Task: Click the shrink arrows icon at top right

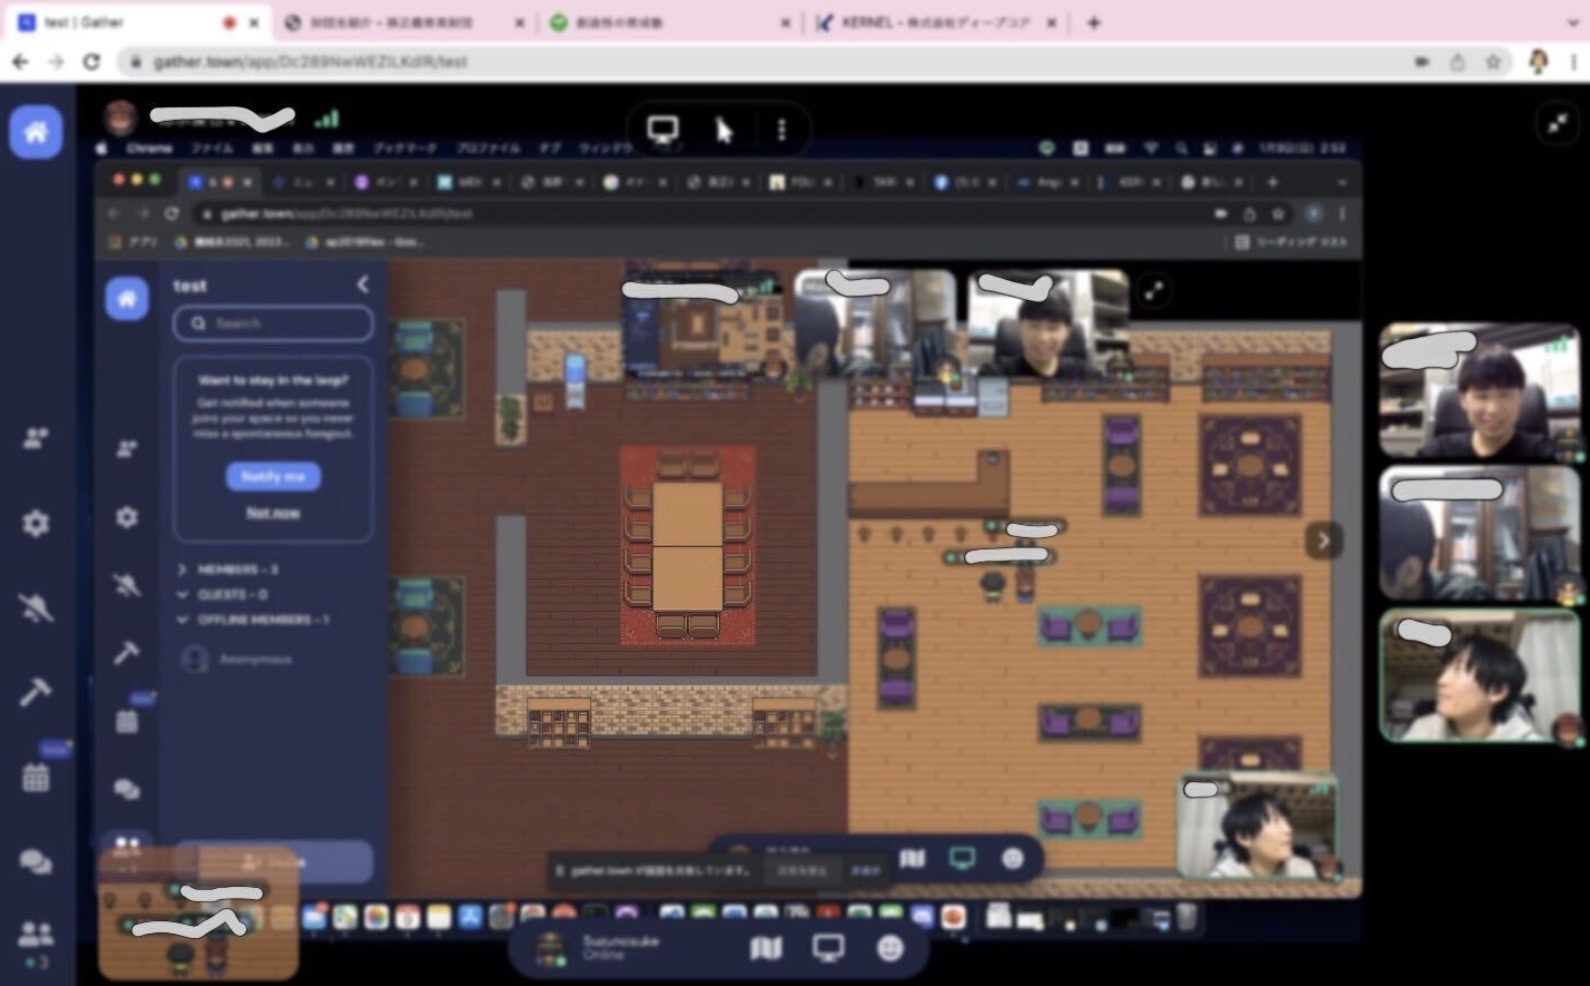Action: (1558, 124)
